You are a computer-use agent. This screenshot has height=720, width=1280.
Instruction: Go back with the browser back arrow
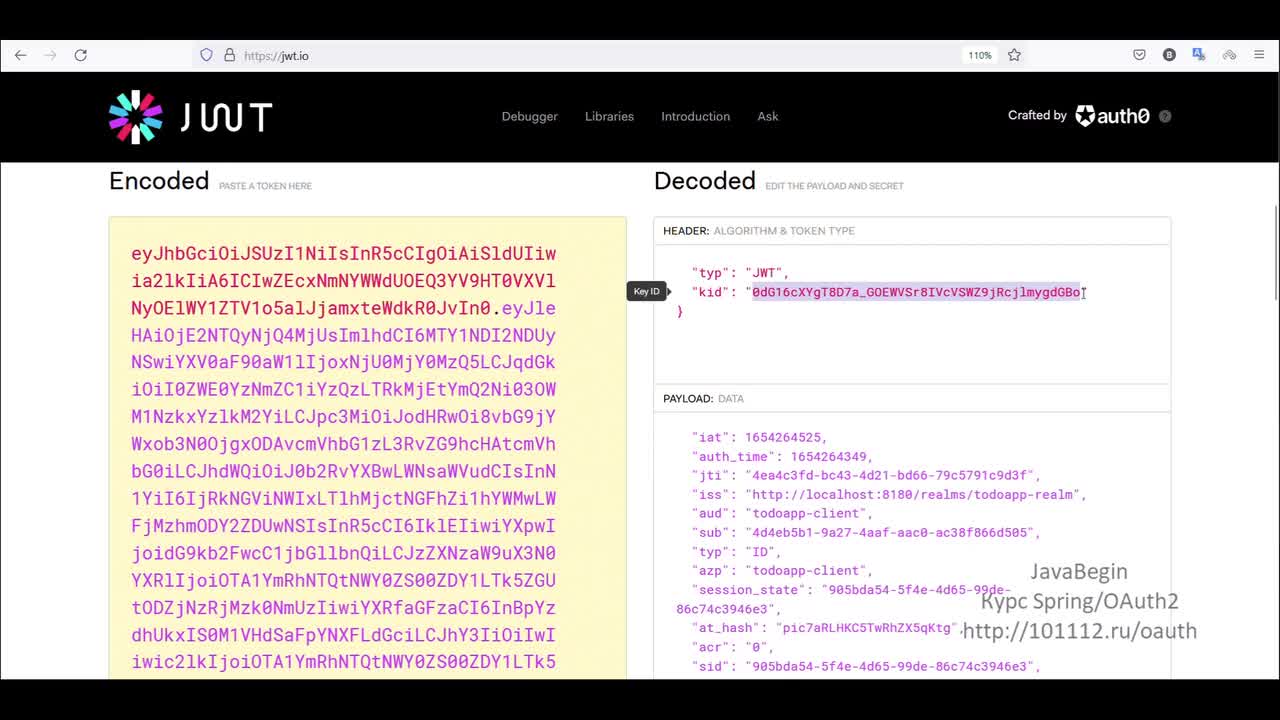[x=20, y=55]
